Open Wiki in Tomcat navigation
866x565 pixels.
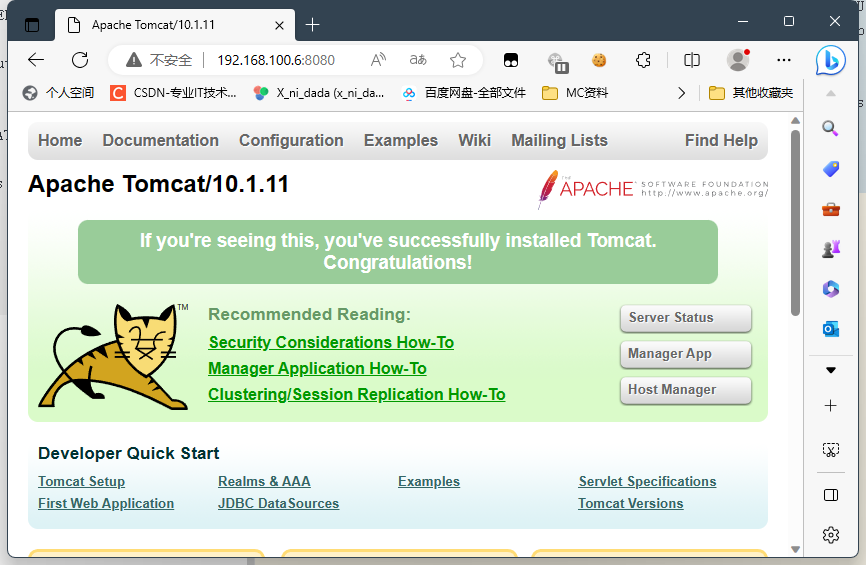(474, 140)
